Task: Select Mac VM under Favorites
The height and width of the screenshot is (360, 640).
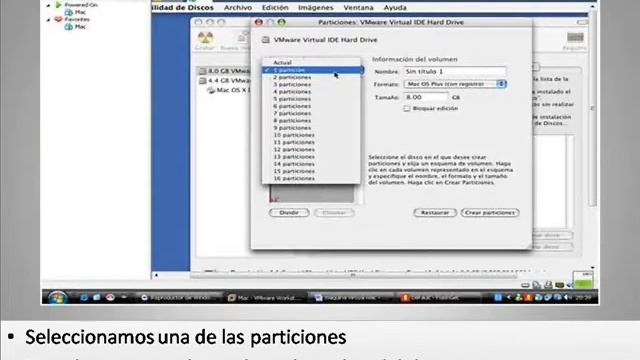Action: pyautogui.click(x=76, y=27)
